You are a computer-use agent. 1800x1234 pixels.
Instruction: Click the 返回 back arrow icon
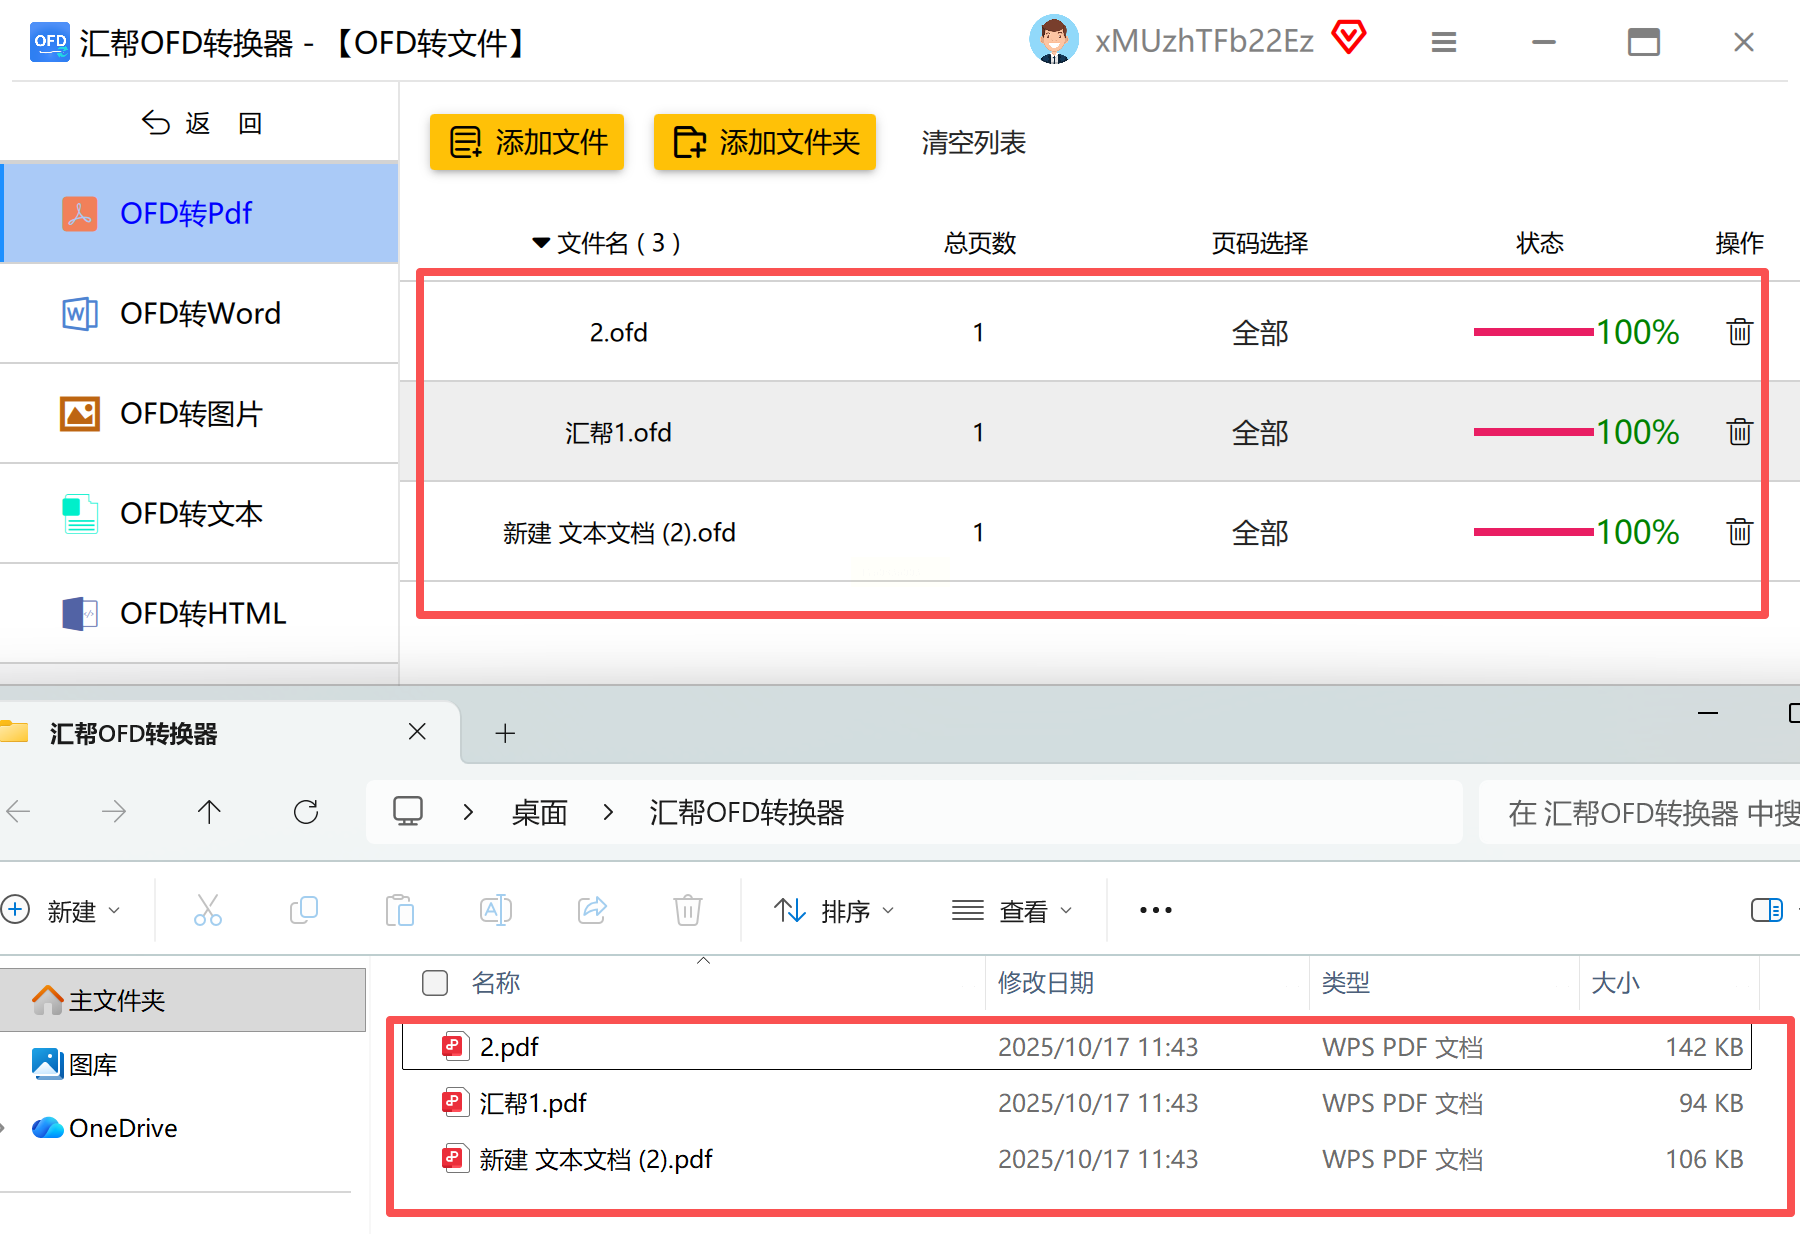point(156,123)
